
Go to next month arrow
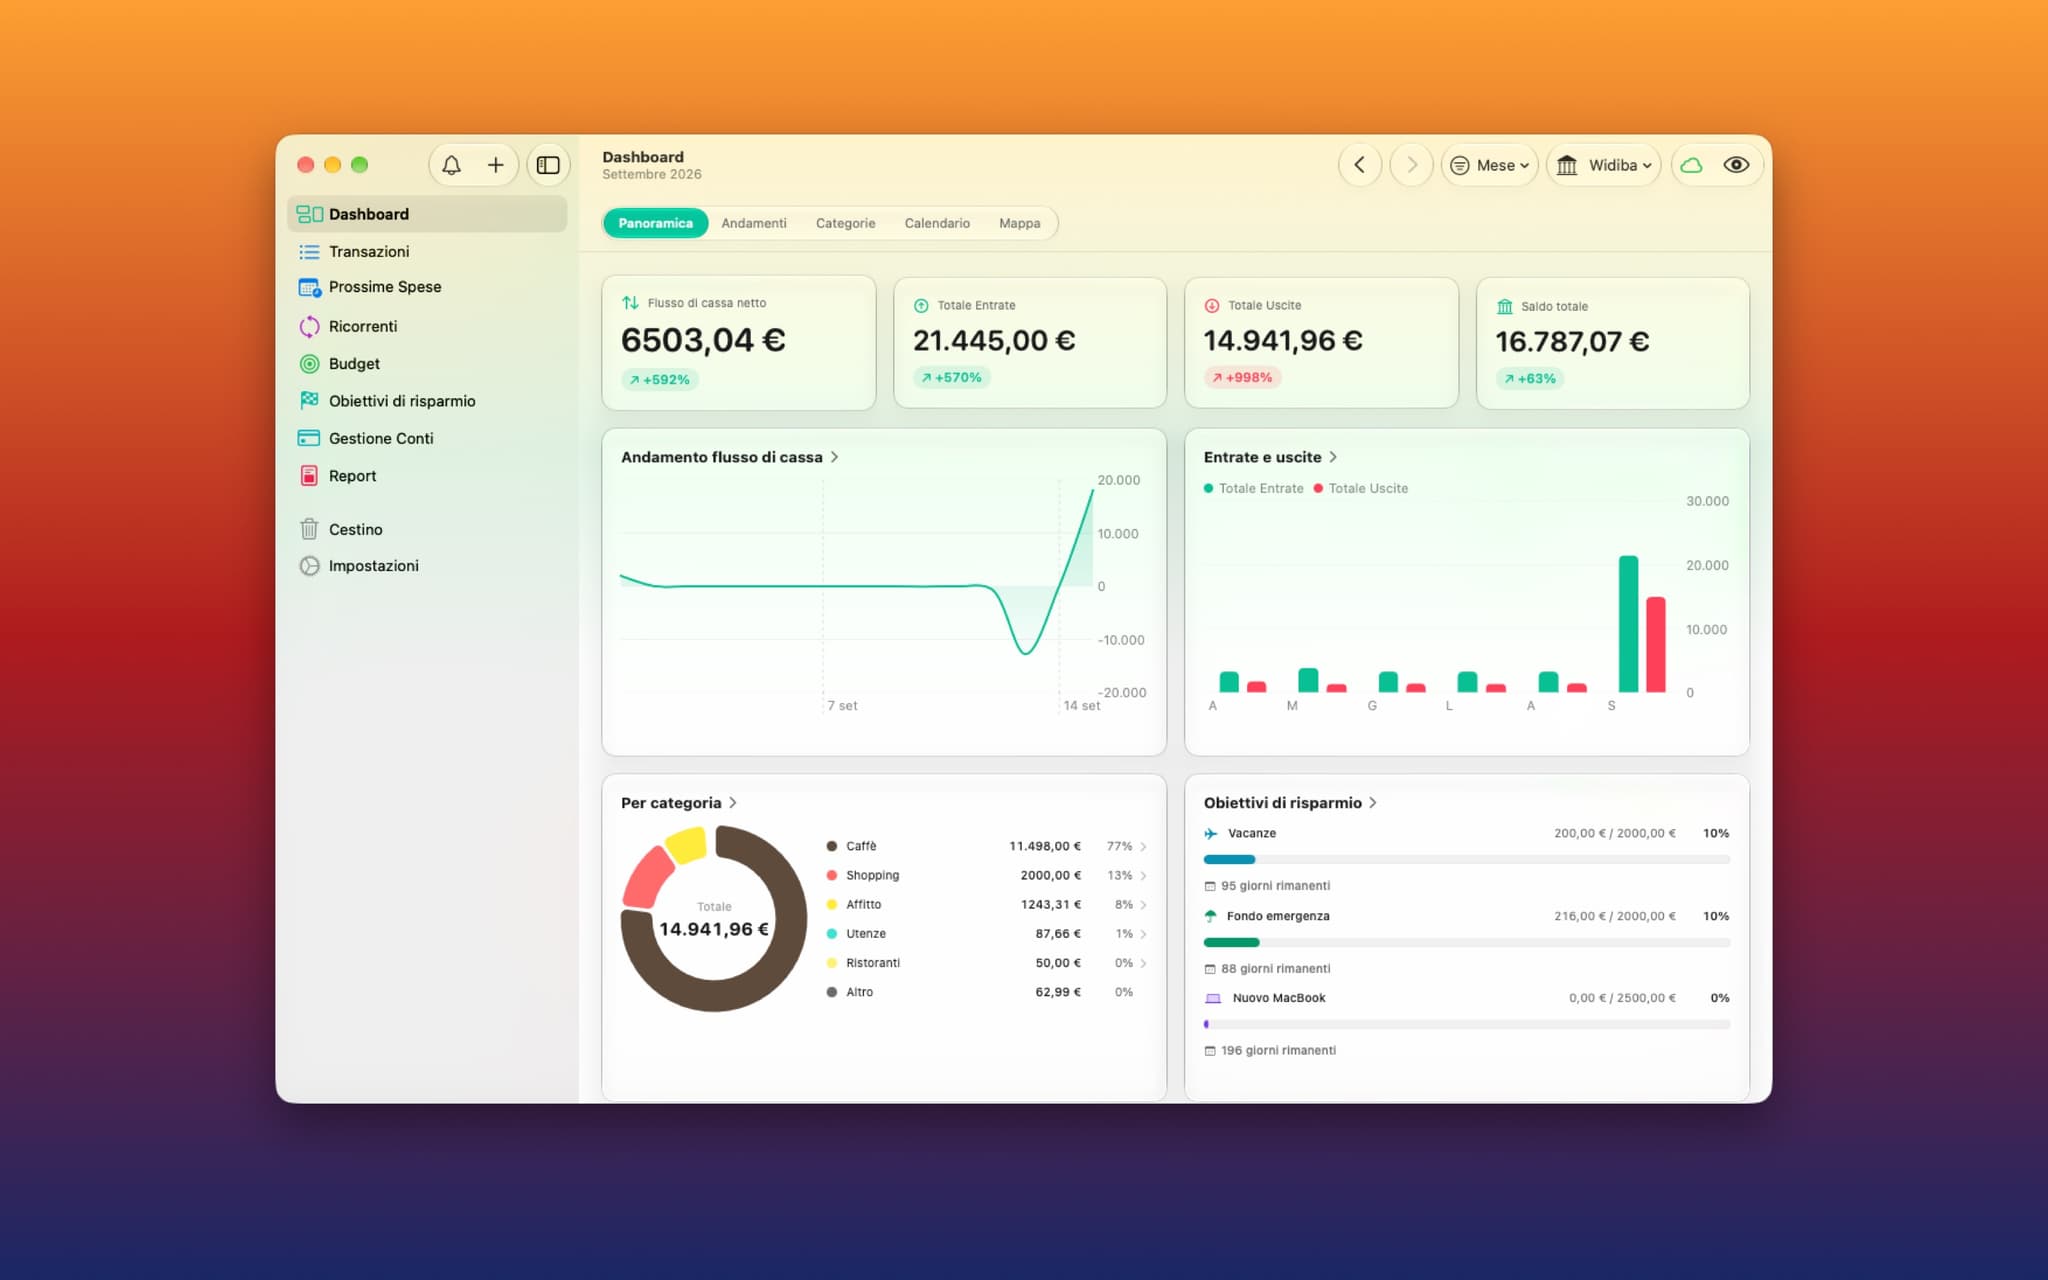pyautogui.click(x=1412, y=165)
